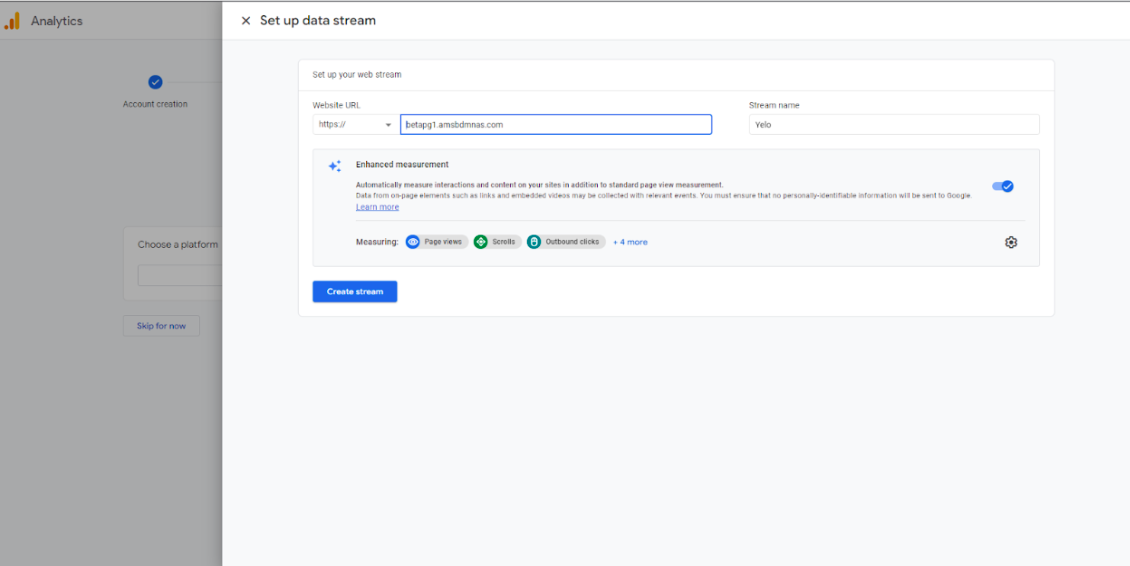
Task: Click the Enhanced measurement sparkle icon
Action: pos(334,166)
